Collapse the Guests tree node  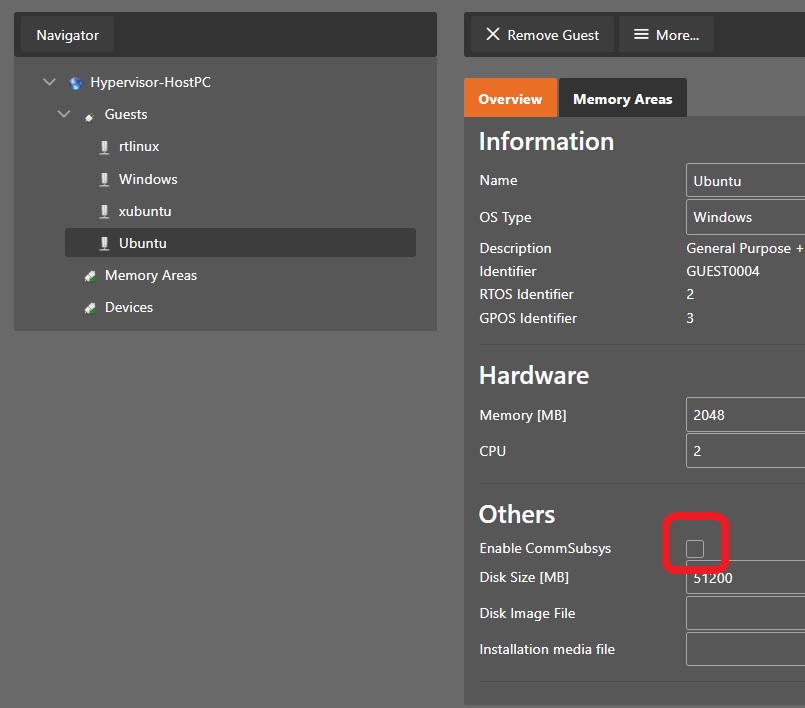(64, 115)
